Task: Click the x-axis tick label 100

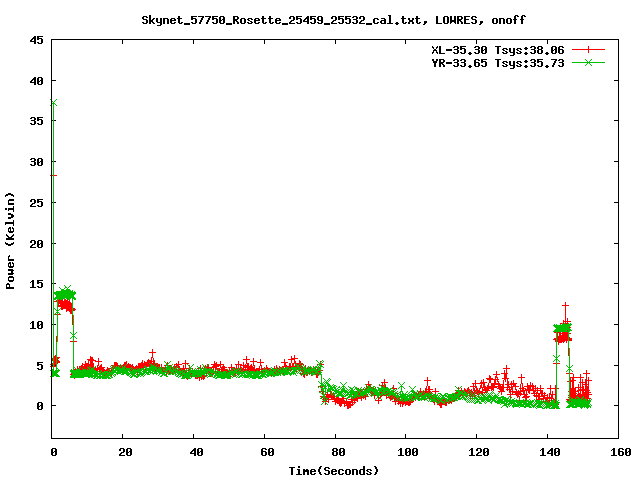Action: point(408,452)
